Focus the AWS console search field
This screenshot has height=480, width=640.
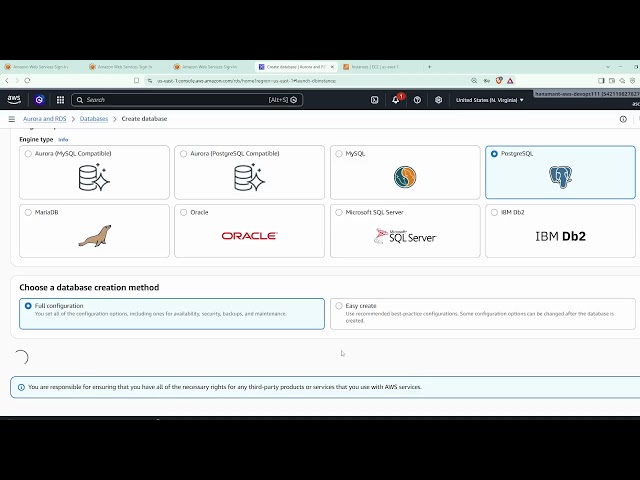(187, 100)
